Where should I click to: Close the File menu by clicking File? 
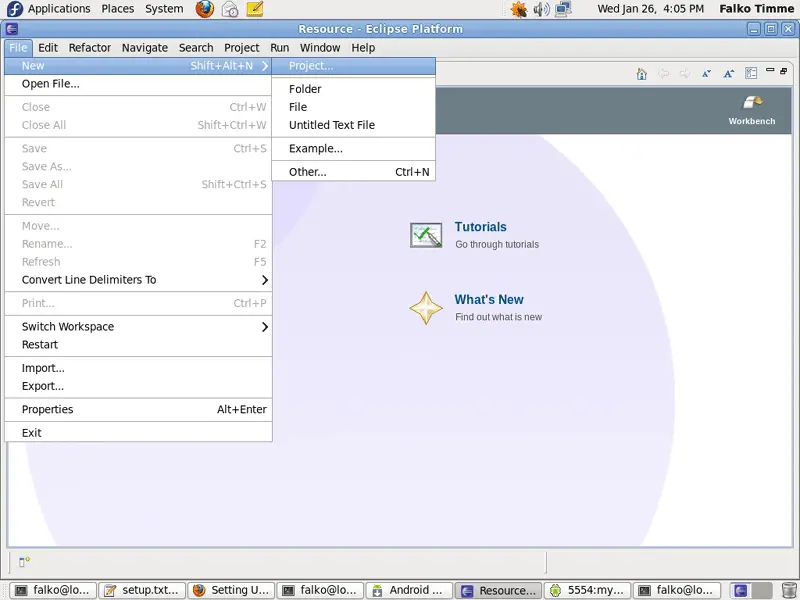pos(18,47)
